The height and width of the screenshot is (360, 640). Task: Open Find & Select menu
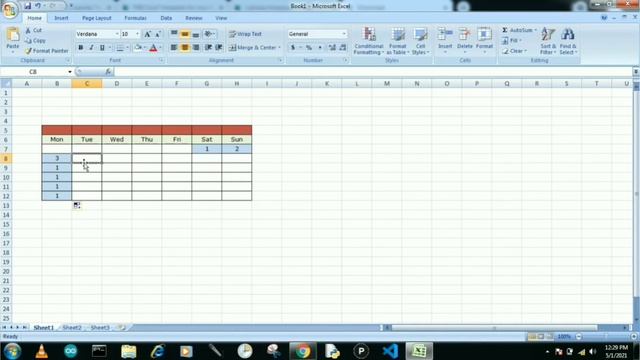(x=568, y=41)
